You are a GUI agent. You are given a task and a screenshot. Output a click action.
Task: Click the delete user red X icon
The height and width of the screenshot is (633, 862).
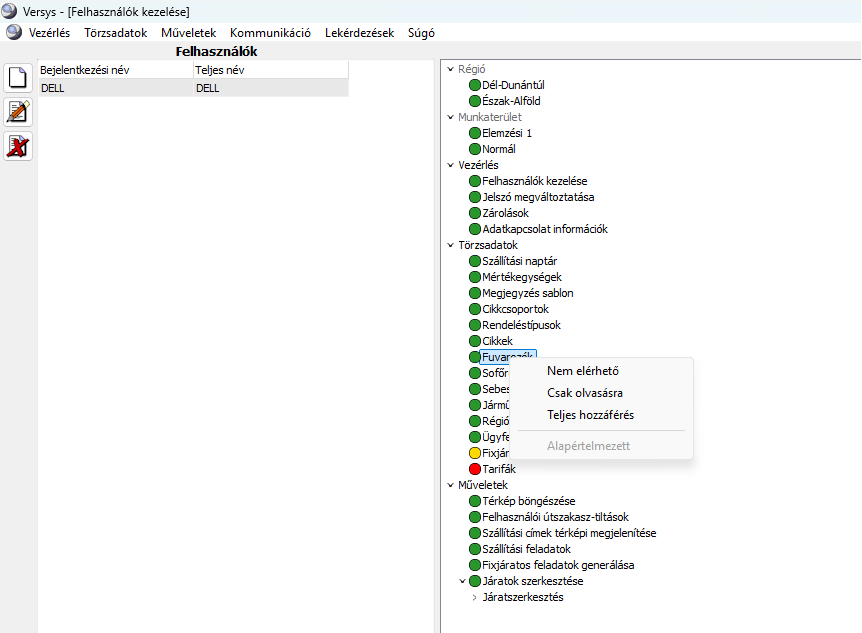click(18, 146)
